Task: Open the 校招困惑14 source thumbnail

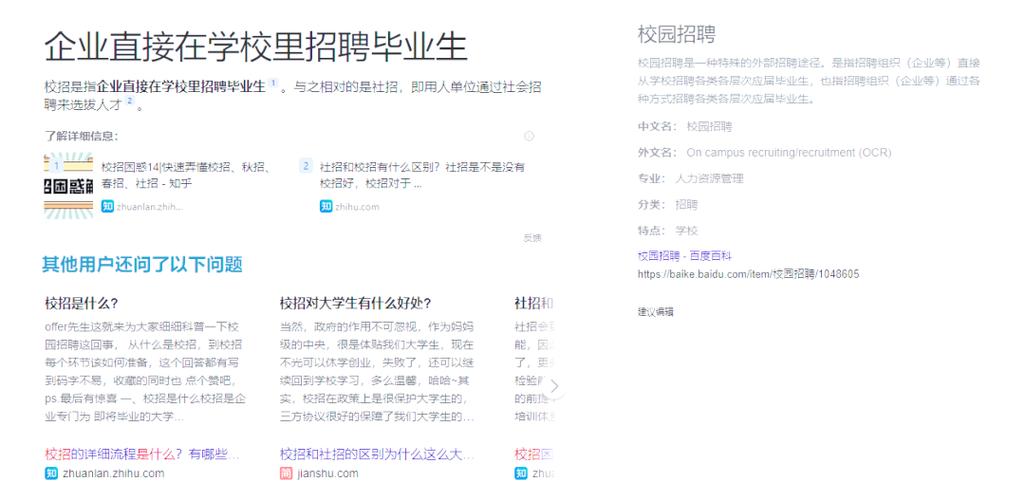Action: coord(68,186)
